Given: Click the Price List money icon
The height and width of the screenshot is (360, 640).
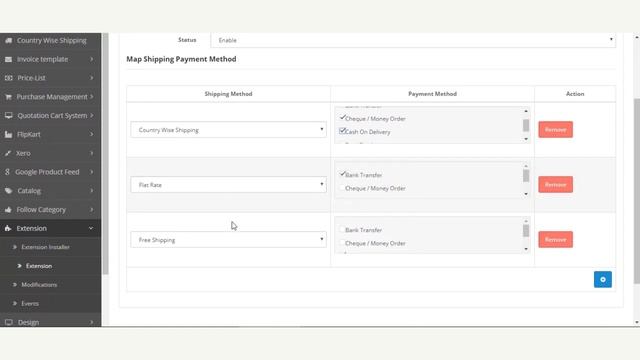Looking at the screenshot, I should pyautogui.click(x=9, y=78).
